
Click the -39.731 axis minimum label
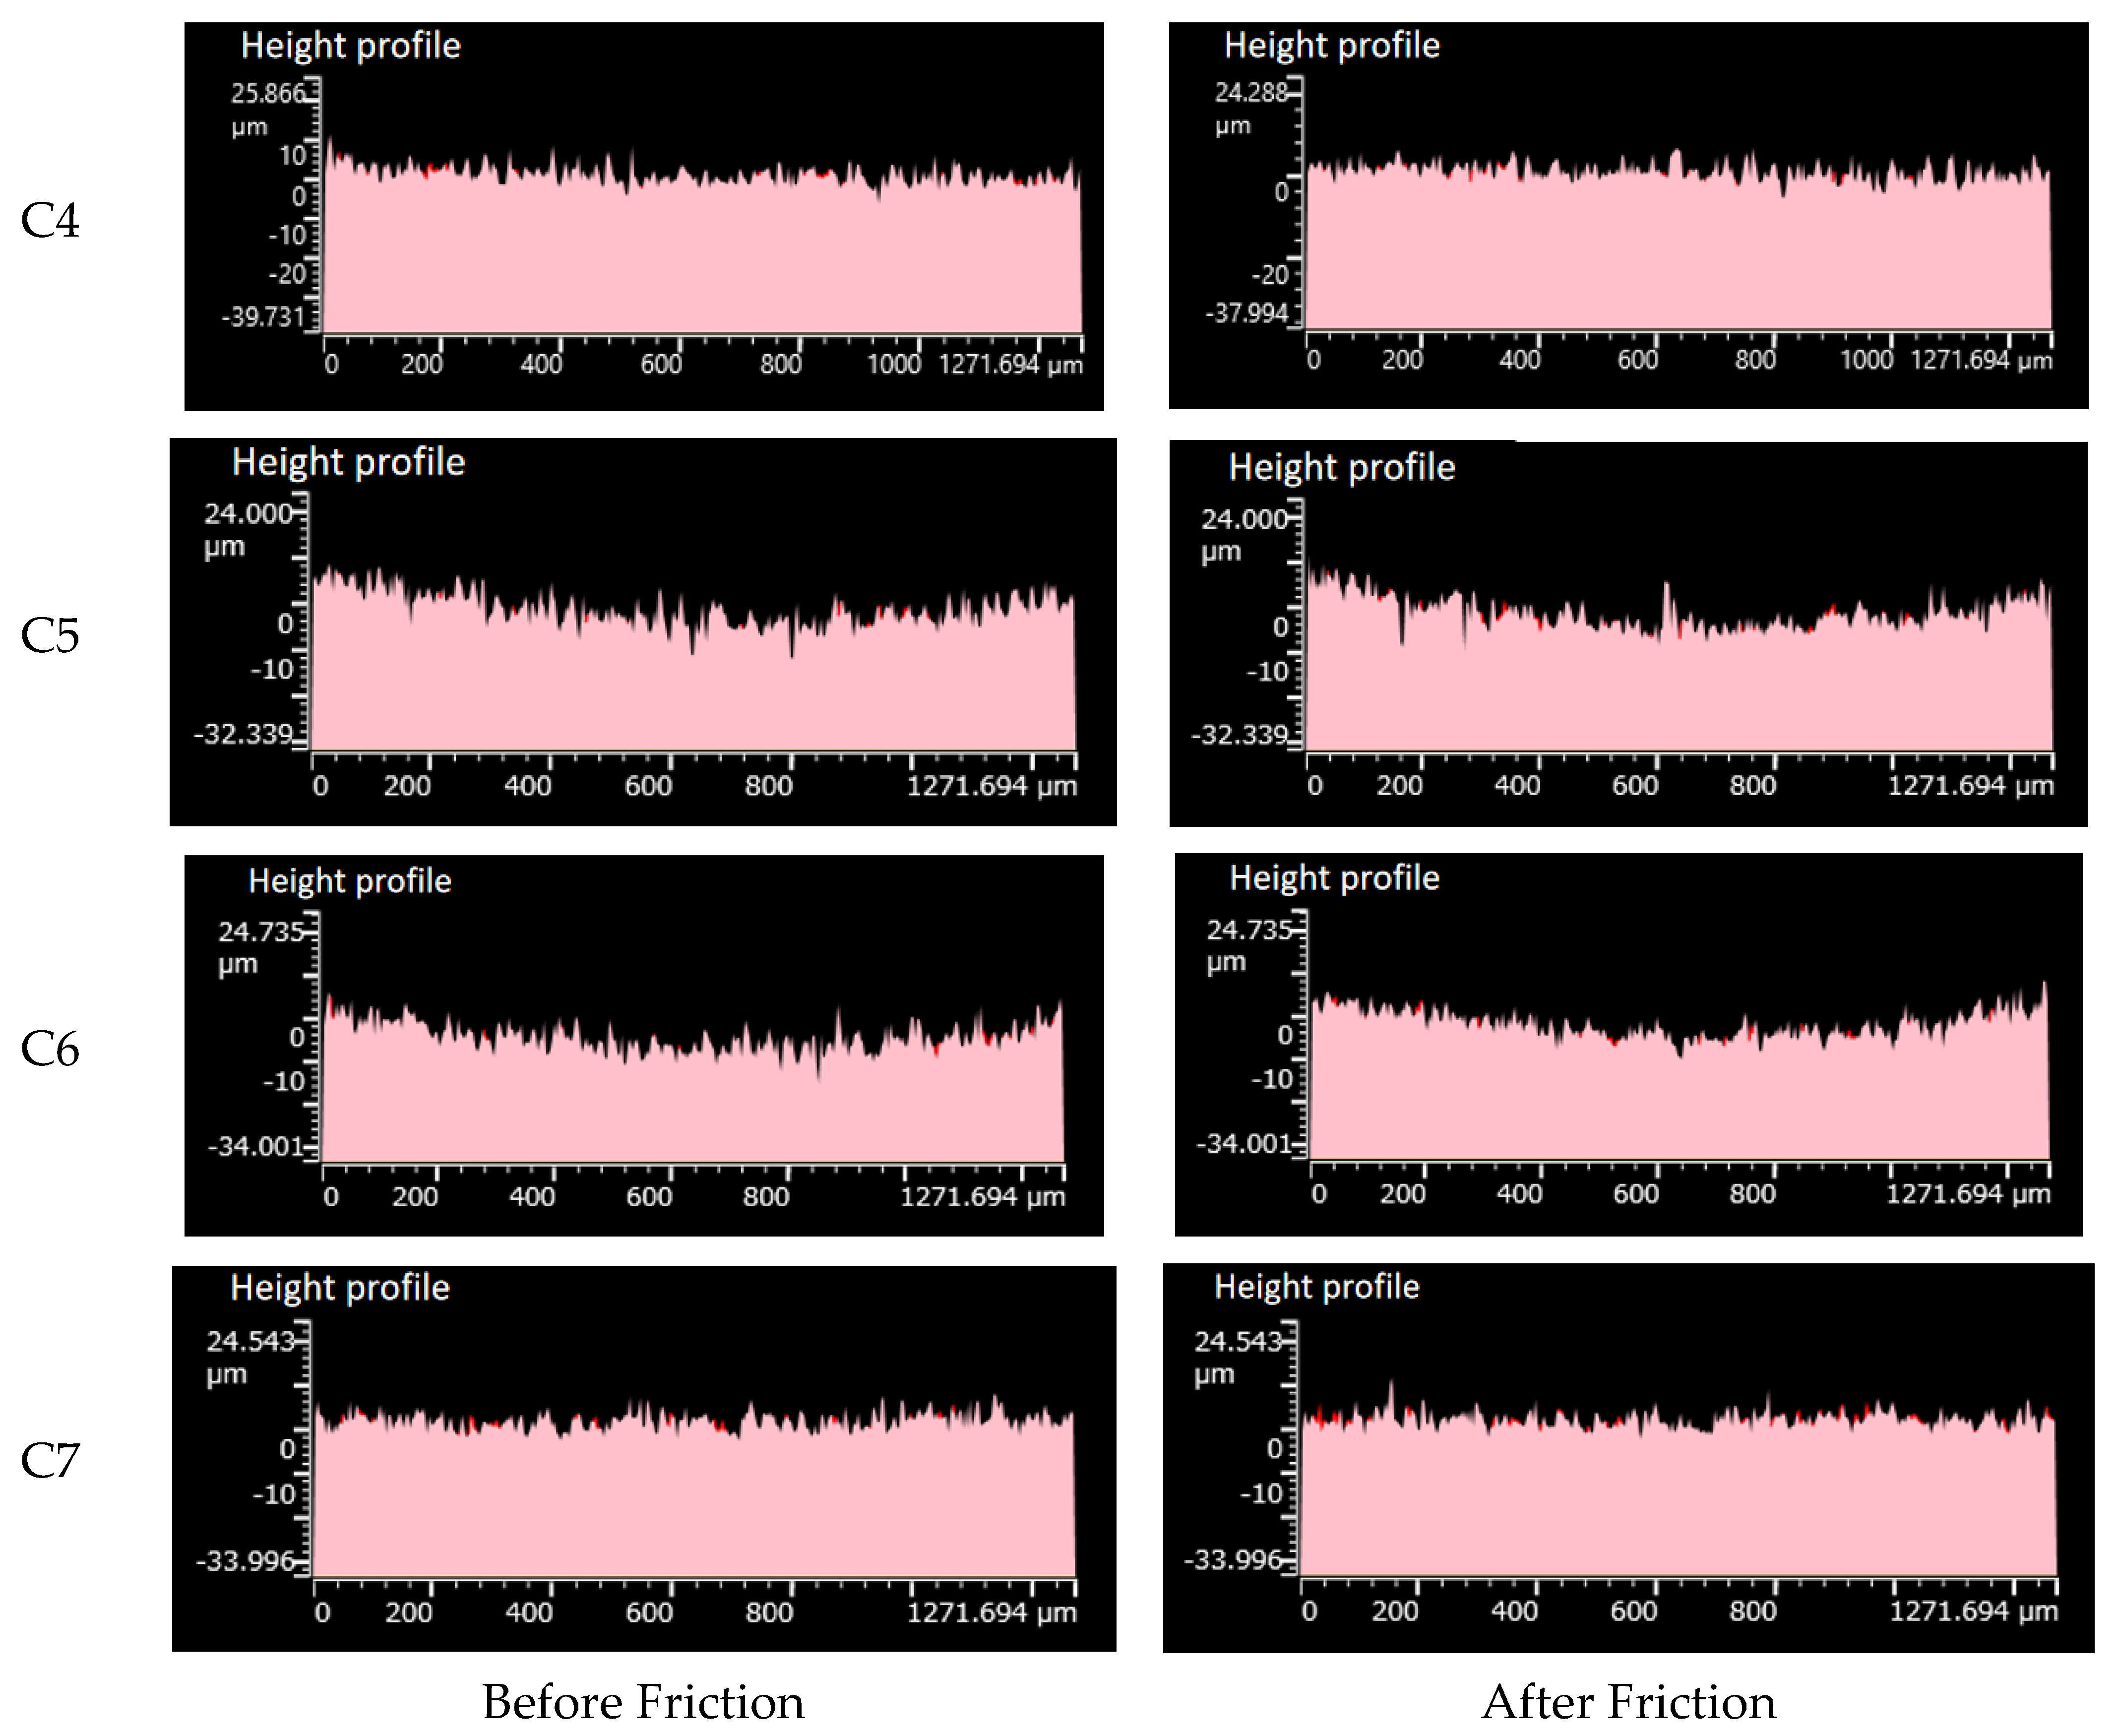[x=263, y=317]
